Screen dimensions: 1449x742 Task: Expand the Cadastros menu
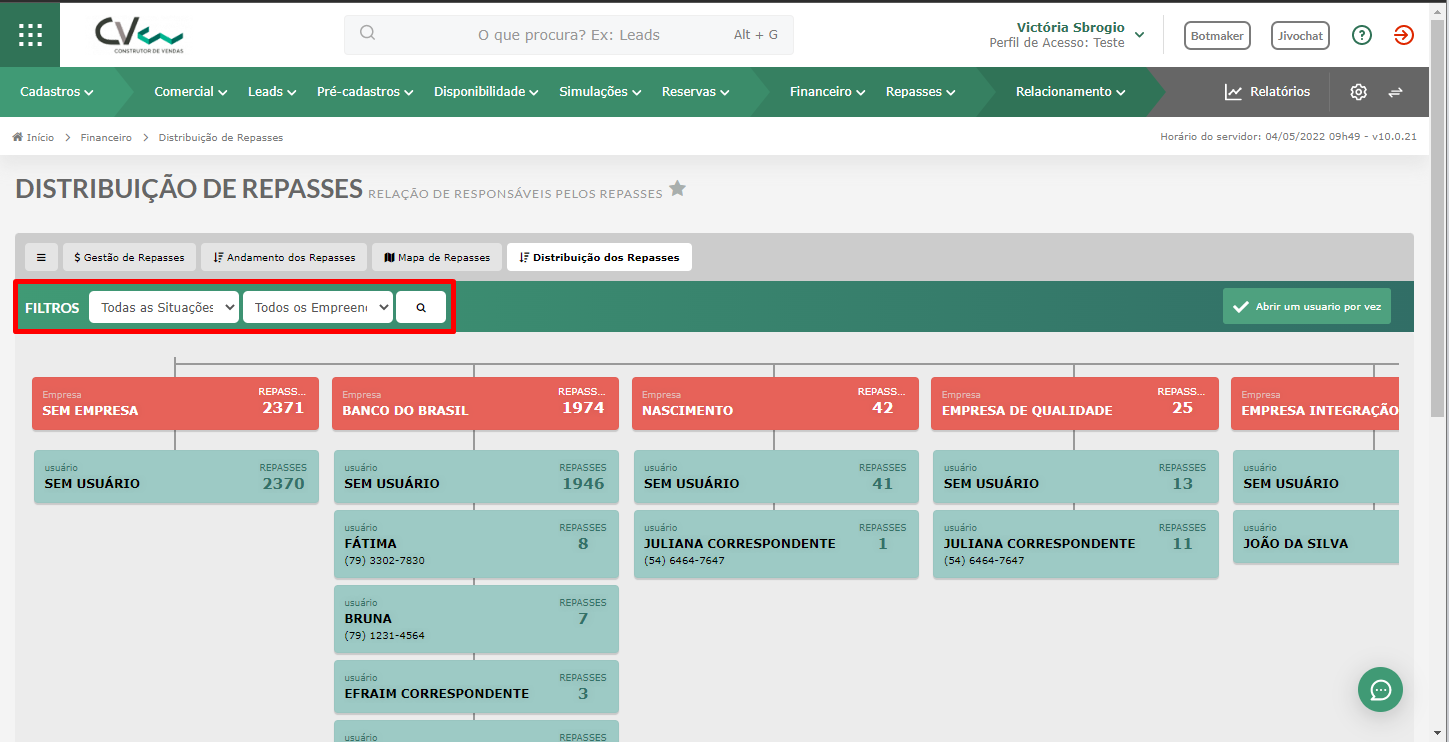pyautogui.click(x=57, y=92)
